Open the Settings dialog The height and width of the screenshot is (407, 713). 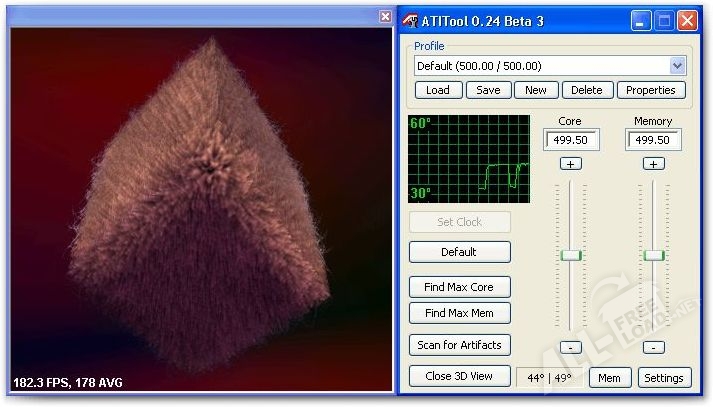[663, 377]
